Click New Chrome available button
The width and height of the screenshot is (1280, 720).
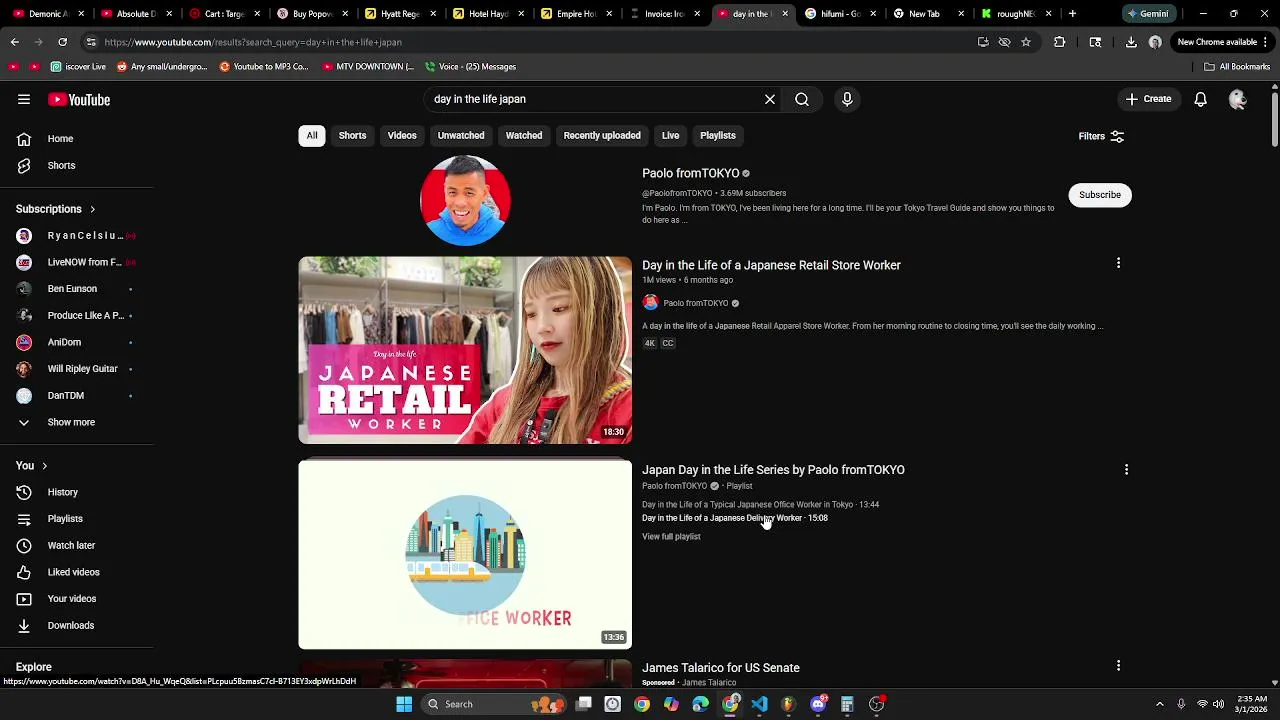(x=1222, y=42)
